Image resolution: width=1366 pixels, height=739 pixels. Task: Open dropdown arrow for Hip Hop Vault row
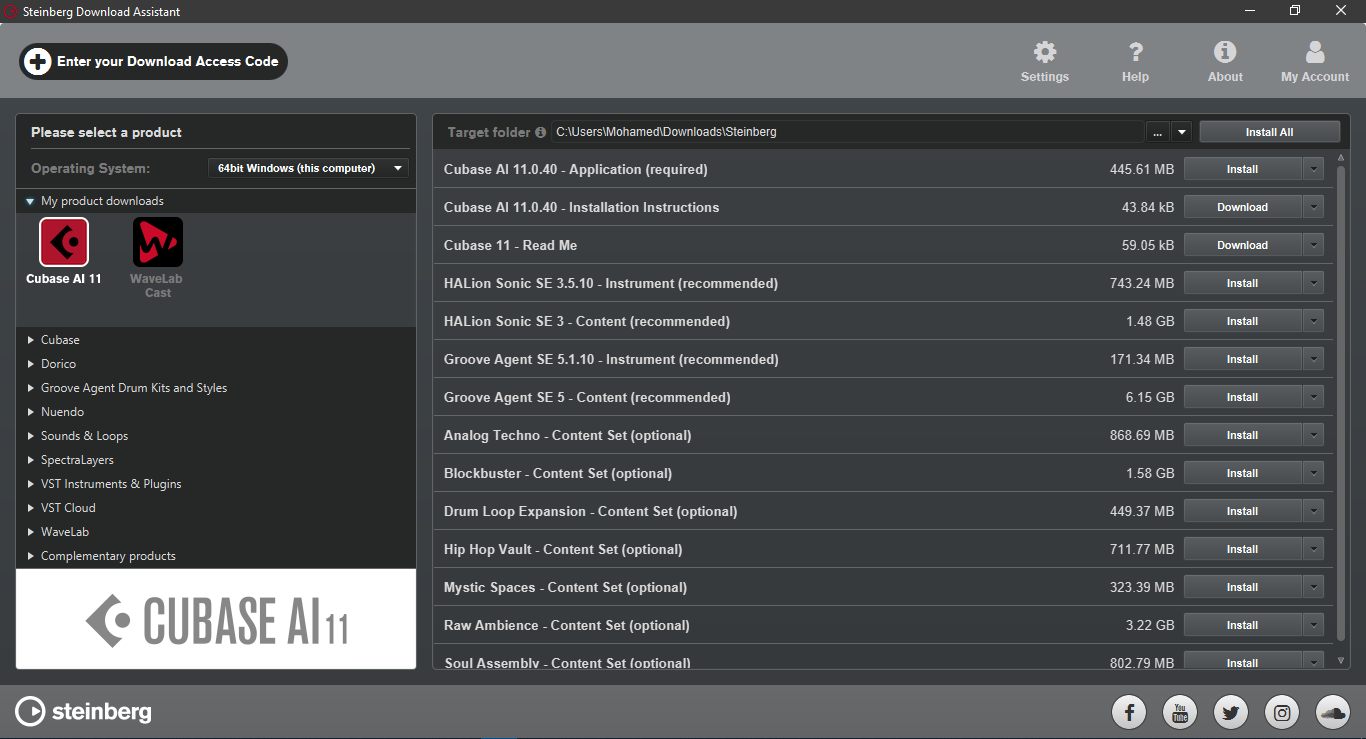pyautogui.click(x=1314, y=549)
